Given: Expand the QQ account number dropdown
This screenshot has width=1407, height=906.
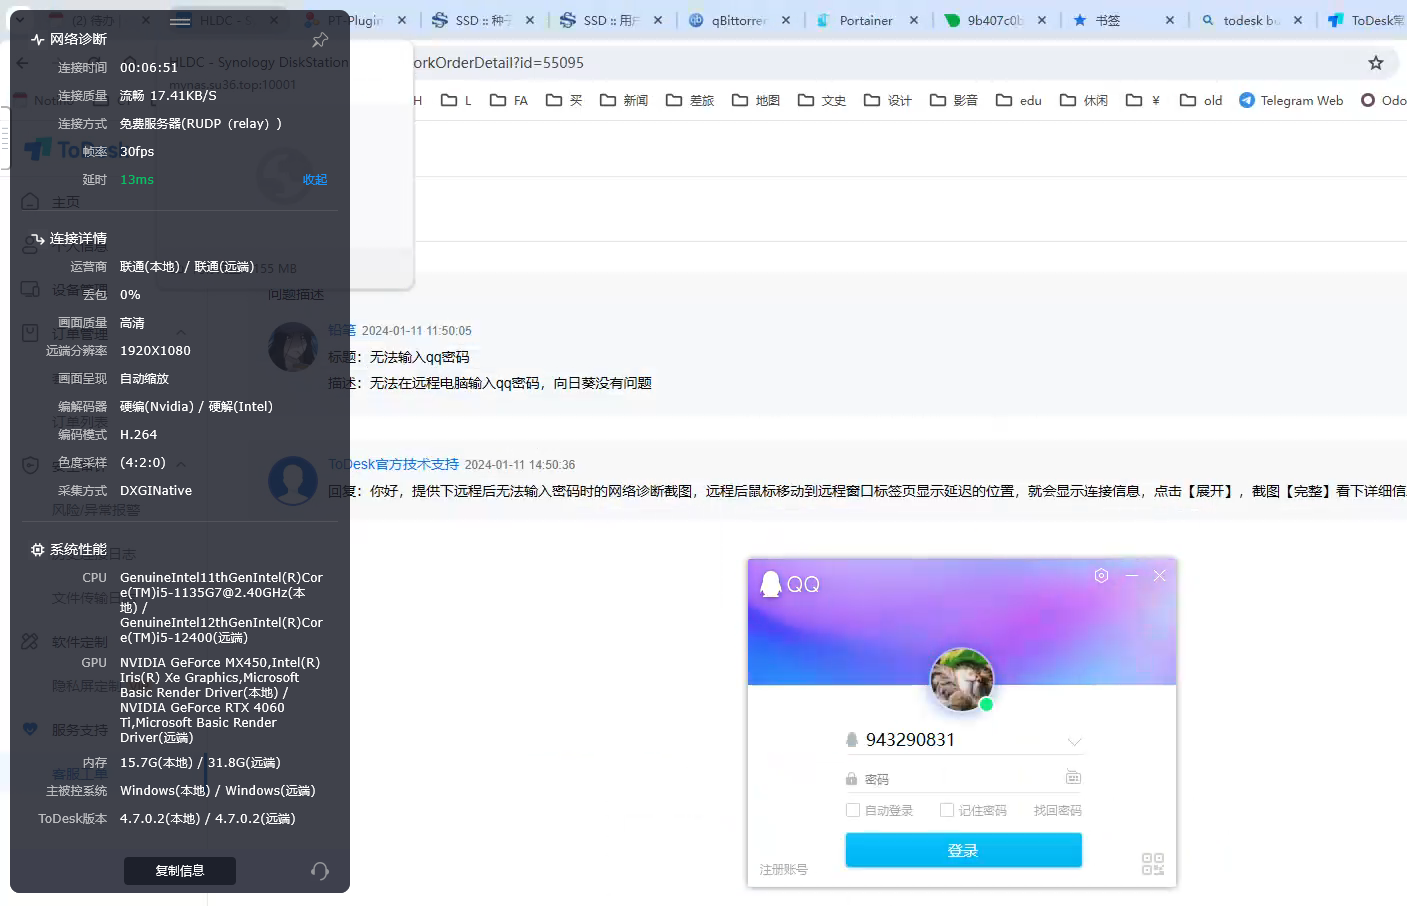Looking at the screenshot, I should 1074,741.
